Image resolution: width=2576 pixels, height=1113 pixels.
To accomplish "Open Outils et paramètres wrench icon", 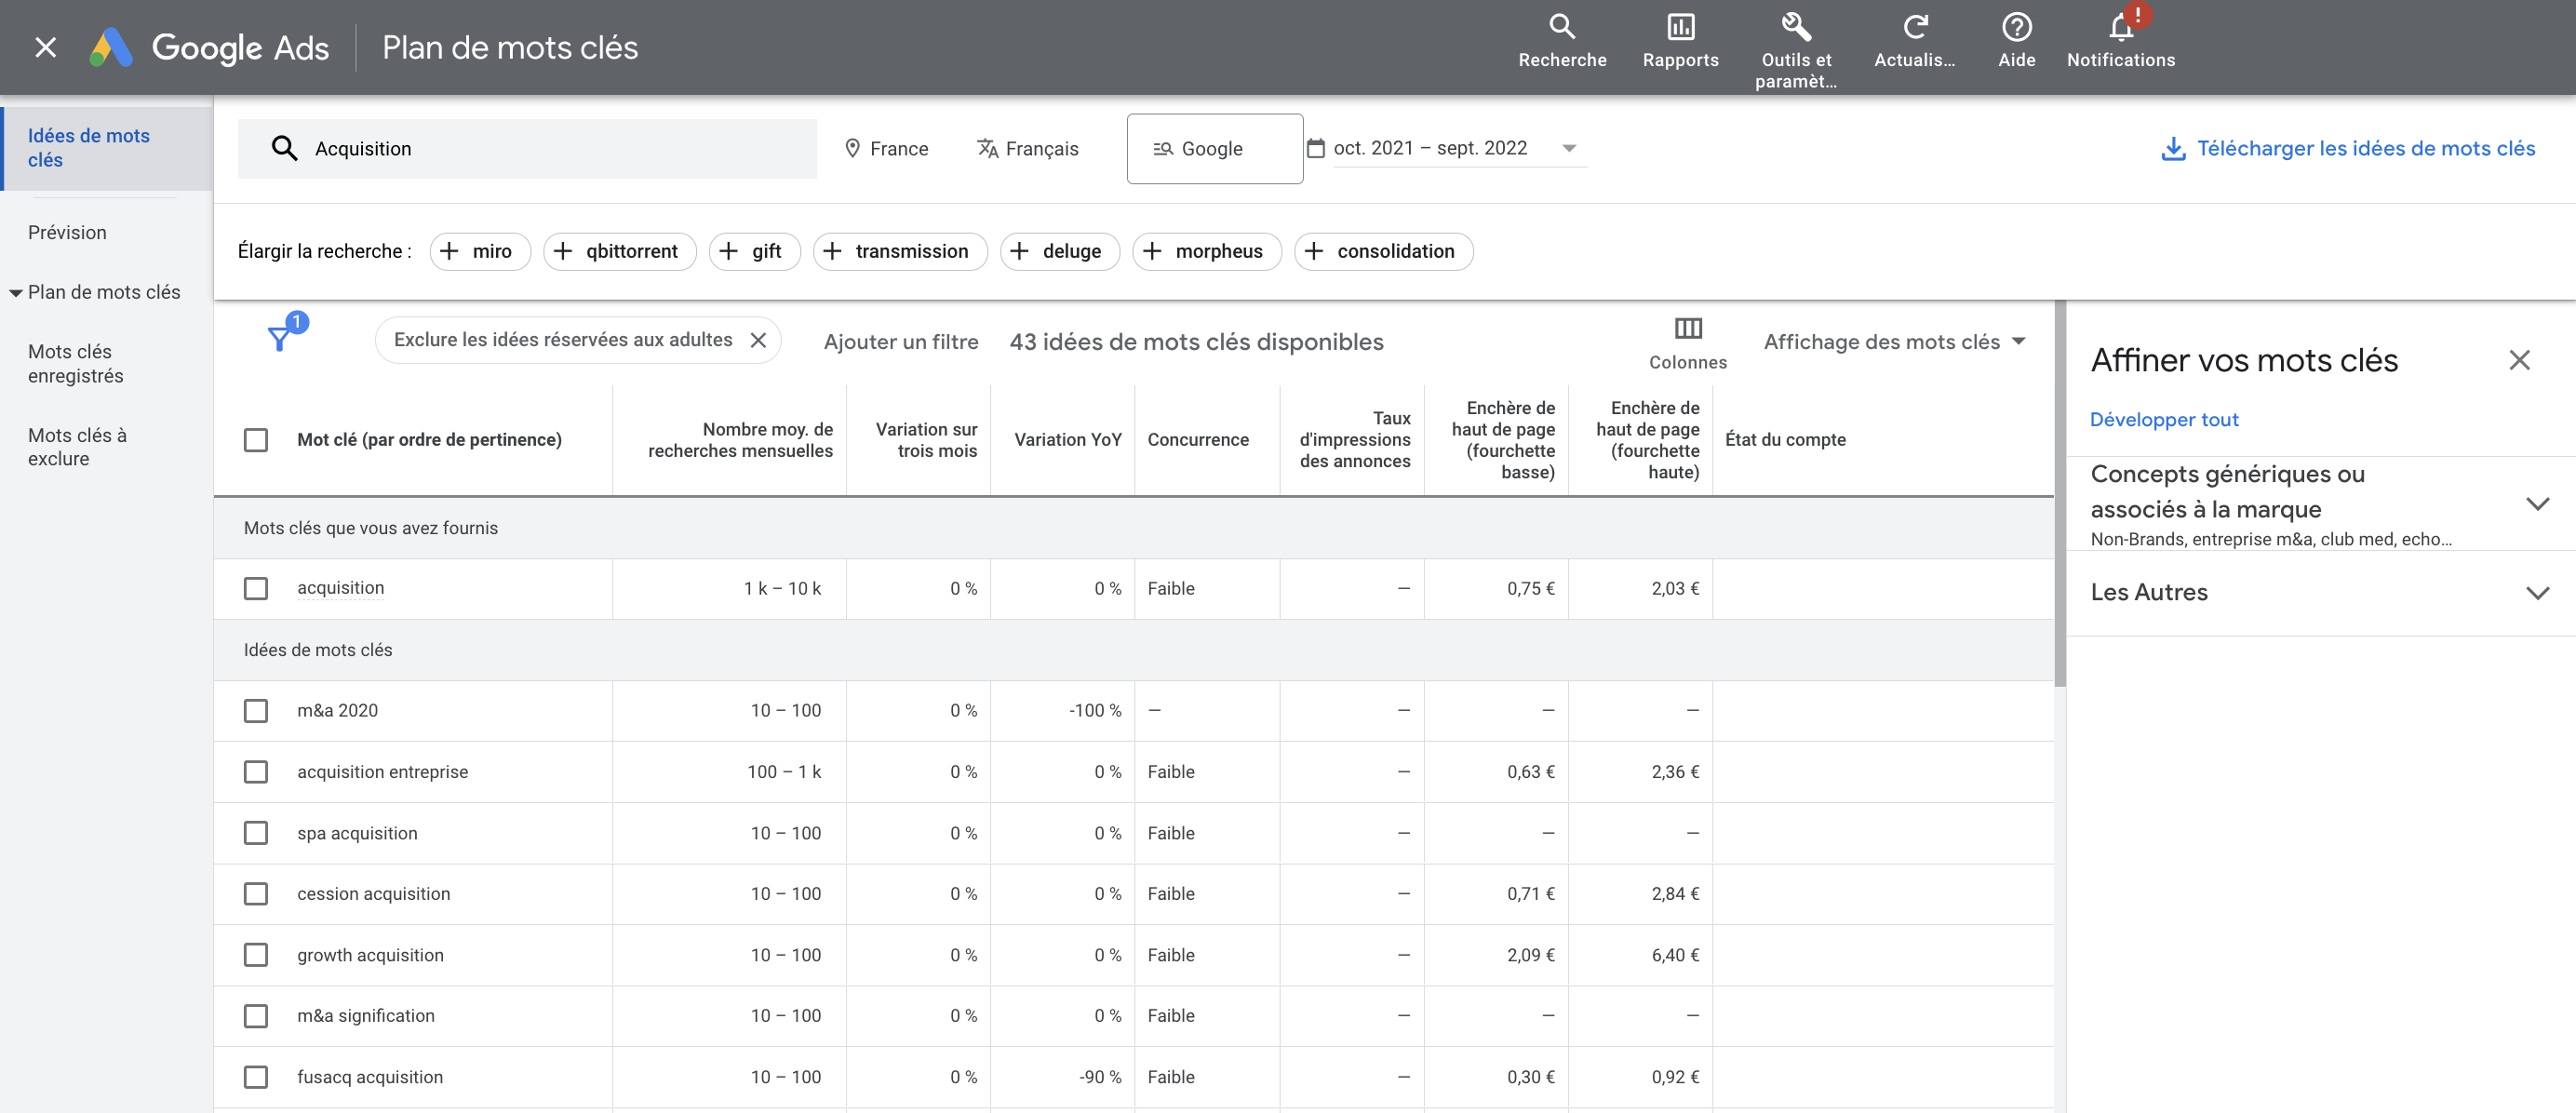I will tap(1795, 27).
